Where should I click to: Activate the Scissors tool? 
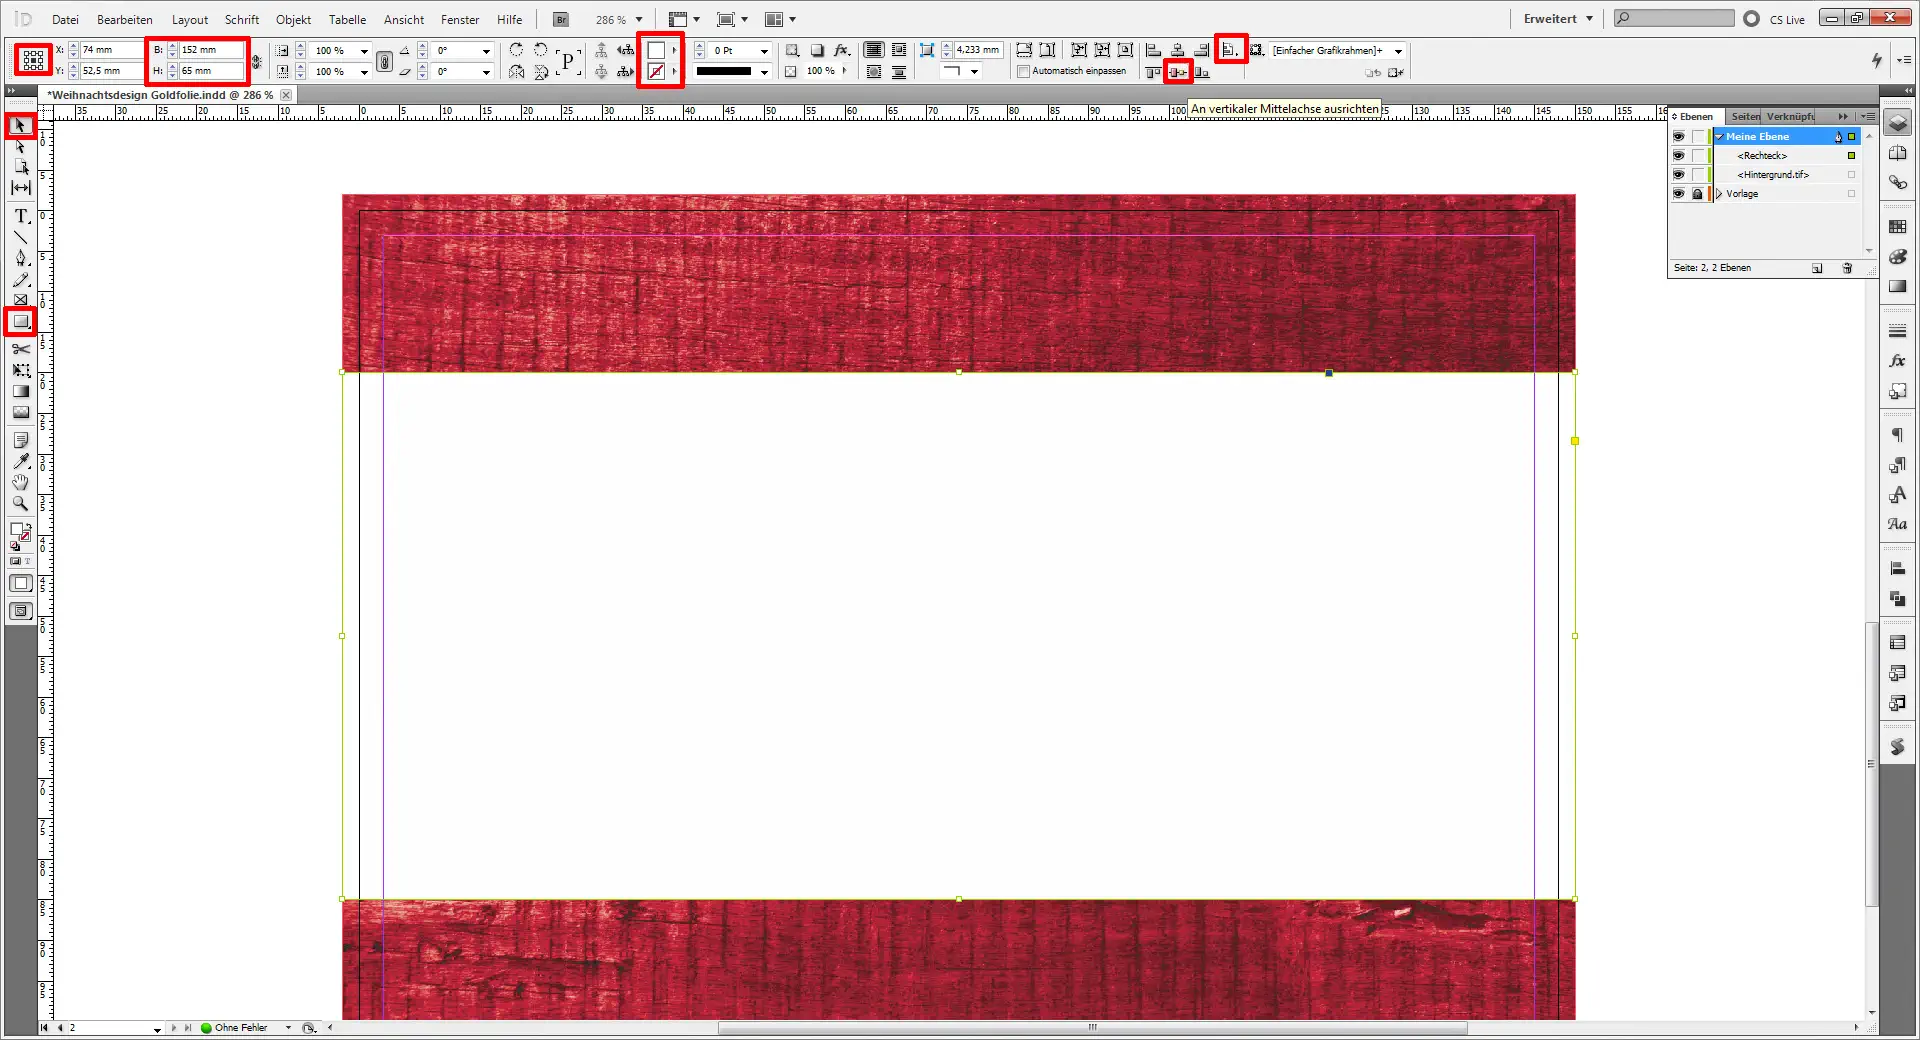[x=20, y=350]
